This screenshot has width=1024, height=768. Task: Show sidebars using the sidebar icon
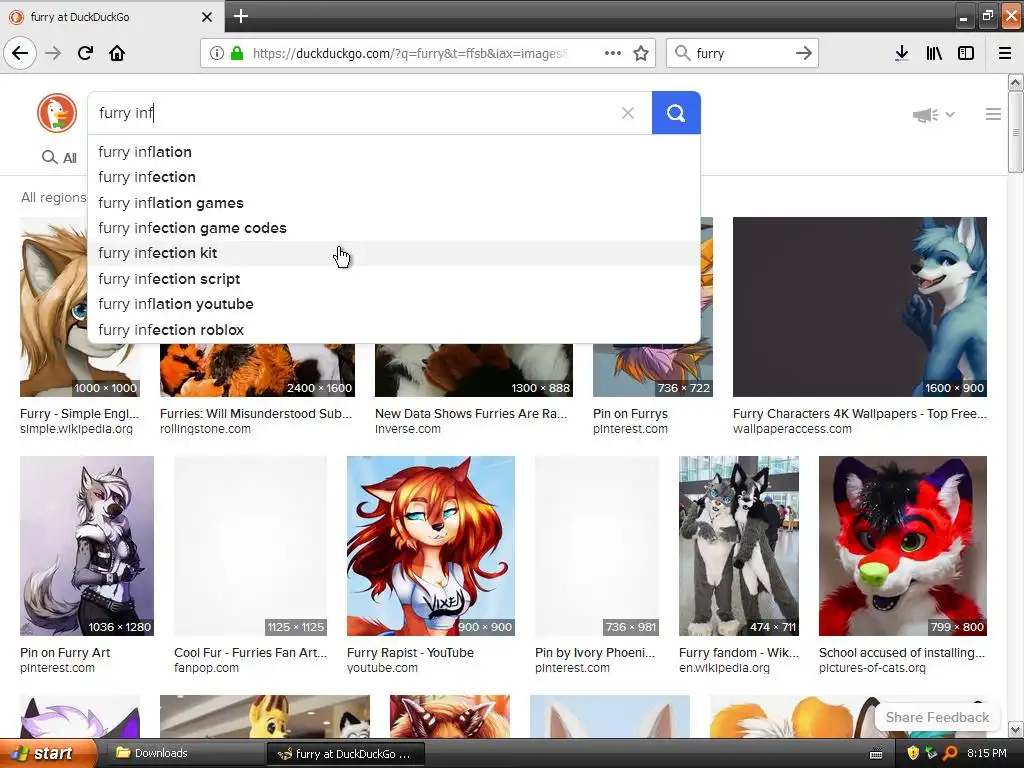point(966,53)
